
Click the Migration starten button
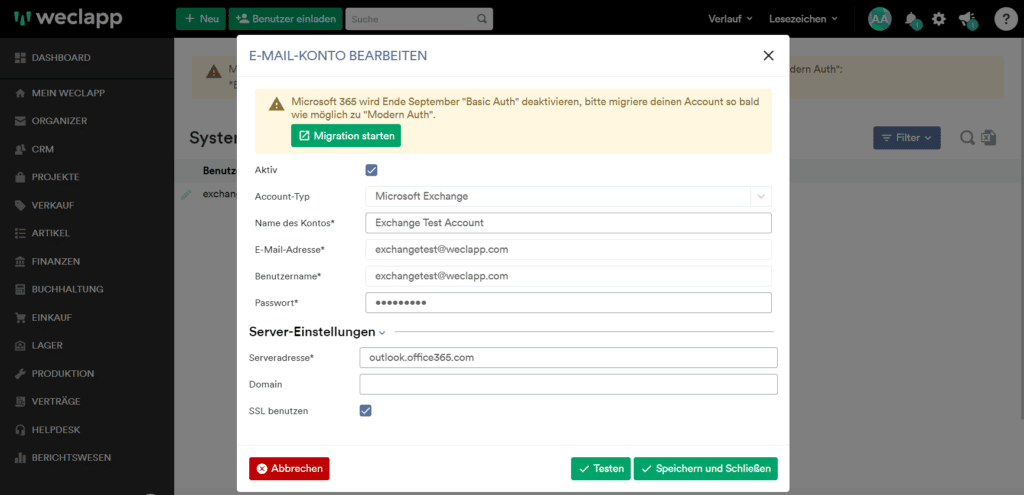point(346,135)
